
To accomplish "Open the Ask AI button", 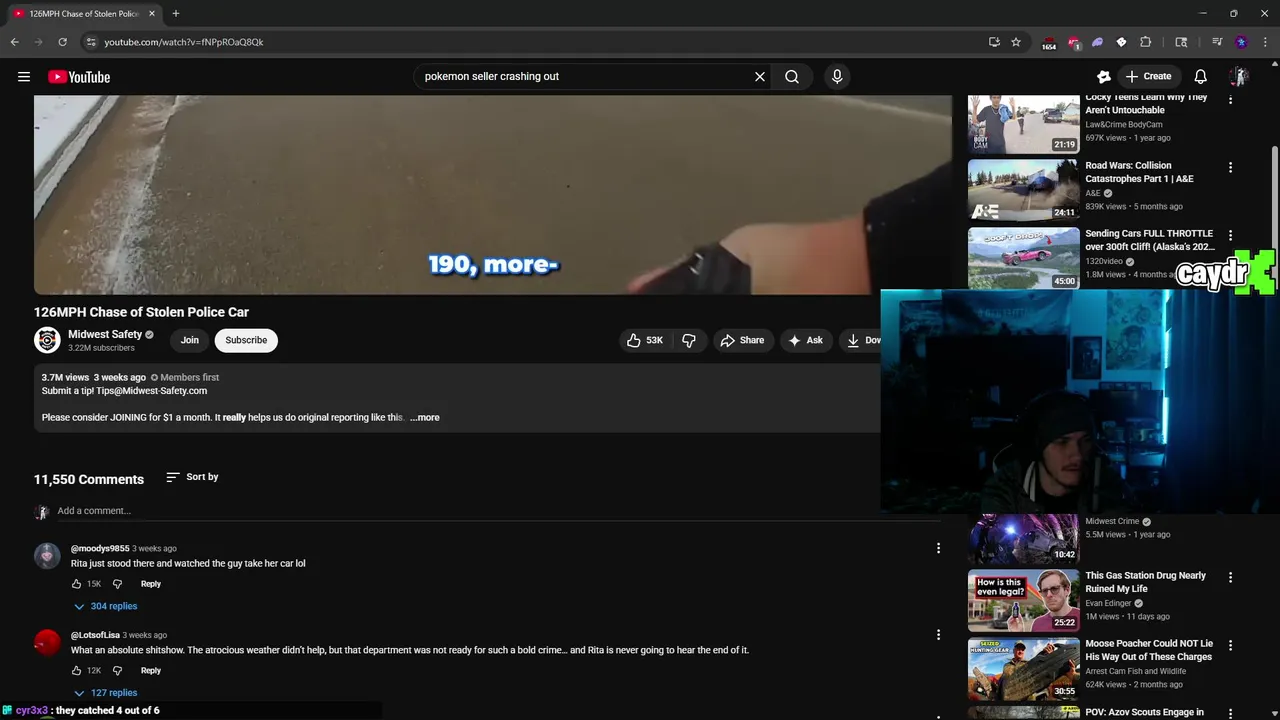I will point(805,340).
